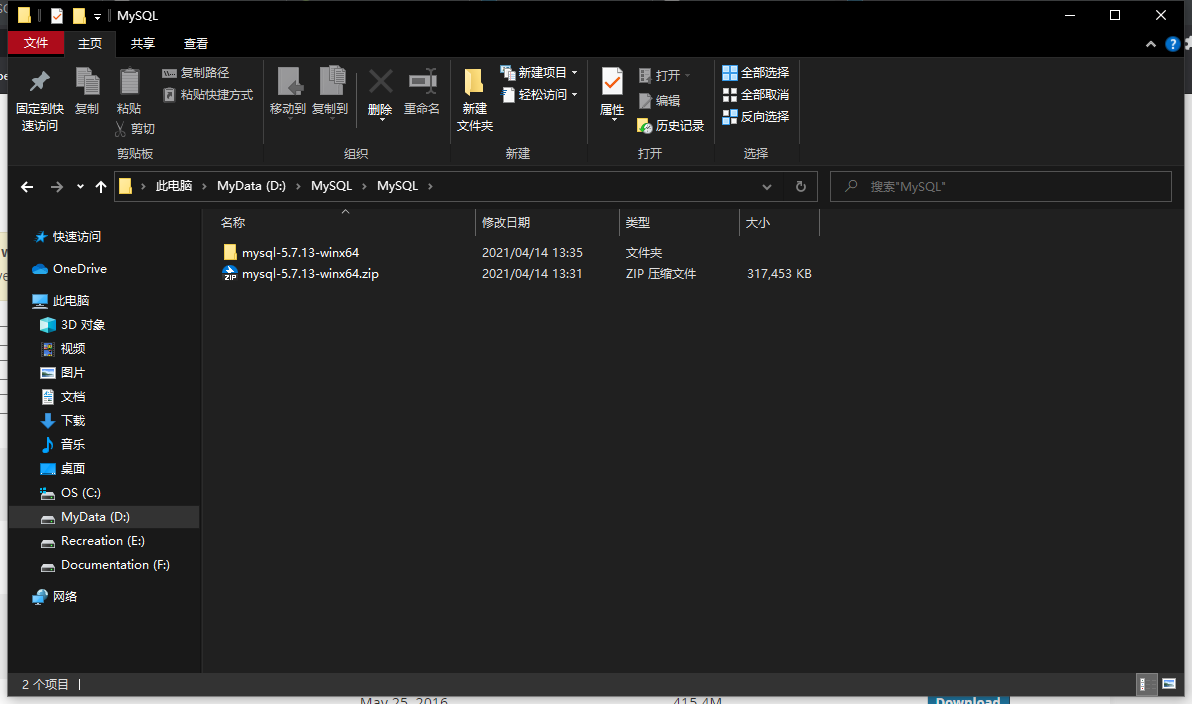The image size is (1192, 704).
Task: Click the search MySQL input box
Action: pos(1000,186)
